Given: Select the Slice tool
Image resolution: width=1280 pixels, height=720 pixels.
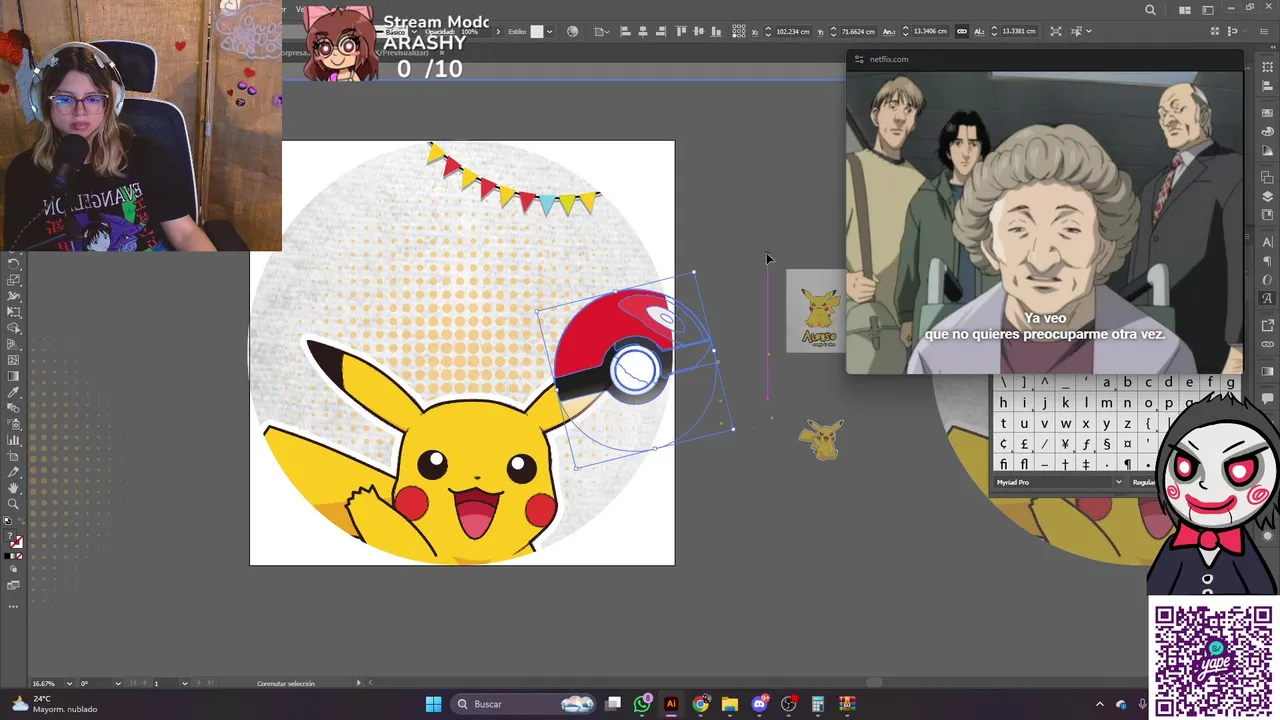Looking at the screenshot, I should (x=14, y=472).
